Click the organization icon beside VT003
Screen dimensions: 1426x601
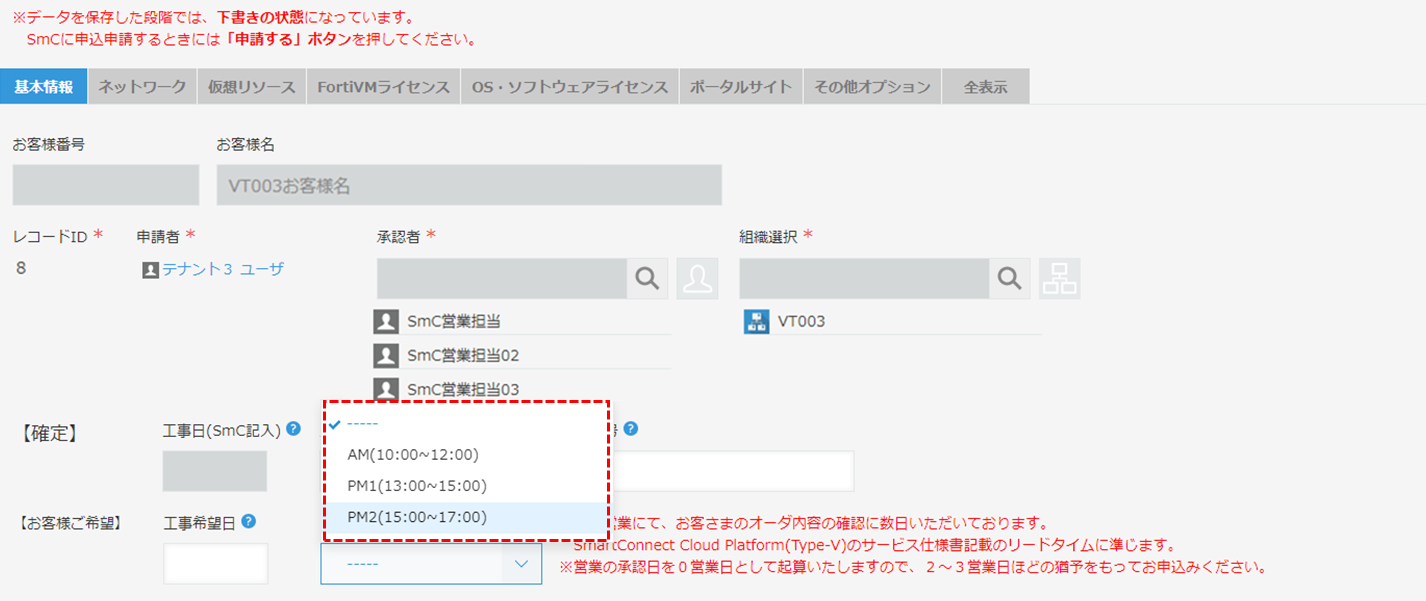[x=756, y=321]
